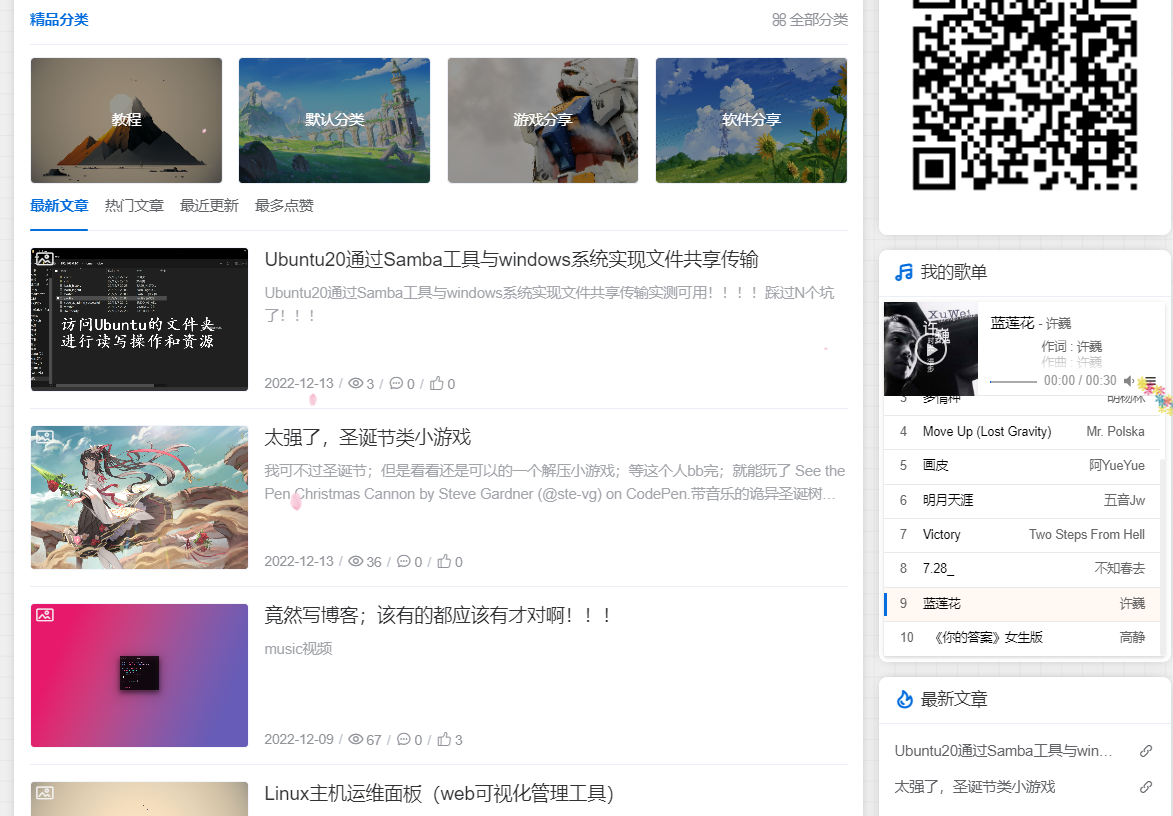Screen dimensions: 1173x816
Task: Switch to the 热门文章 tab
Action: pos(134,205)
